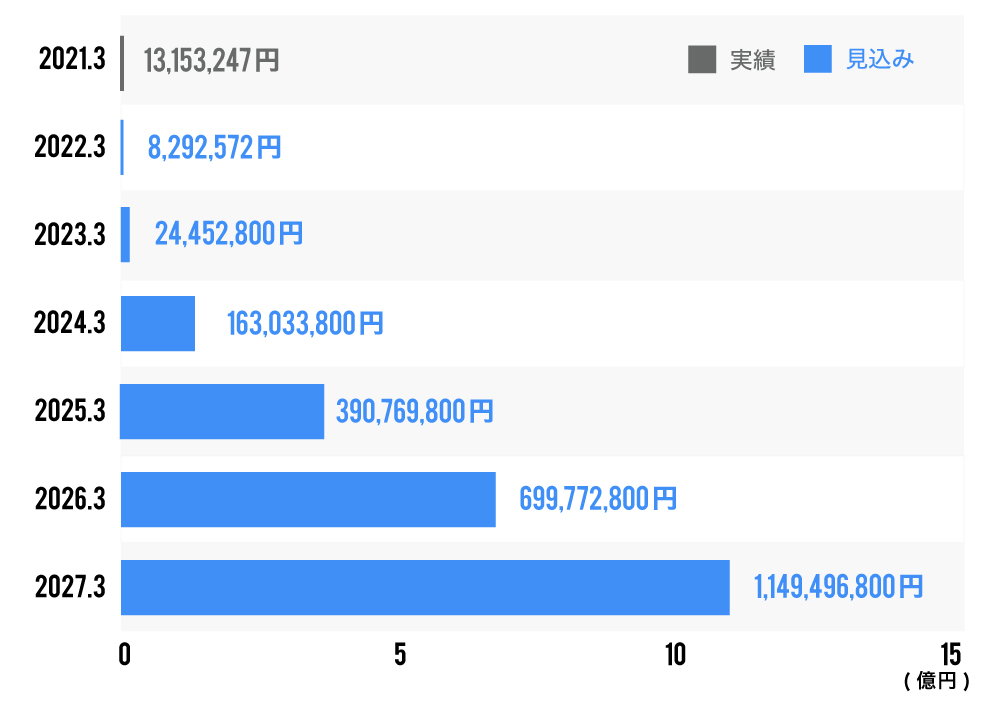This screenshot has width=1000, height=707.
Task: Click the 2027.3 blue bar
Action: coord(425,587)
